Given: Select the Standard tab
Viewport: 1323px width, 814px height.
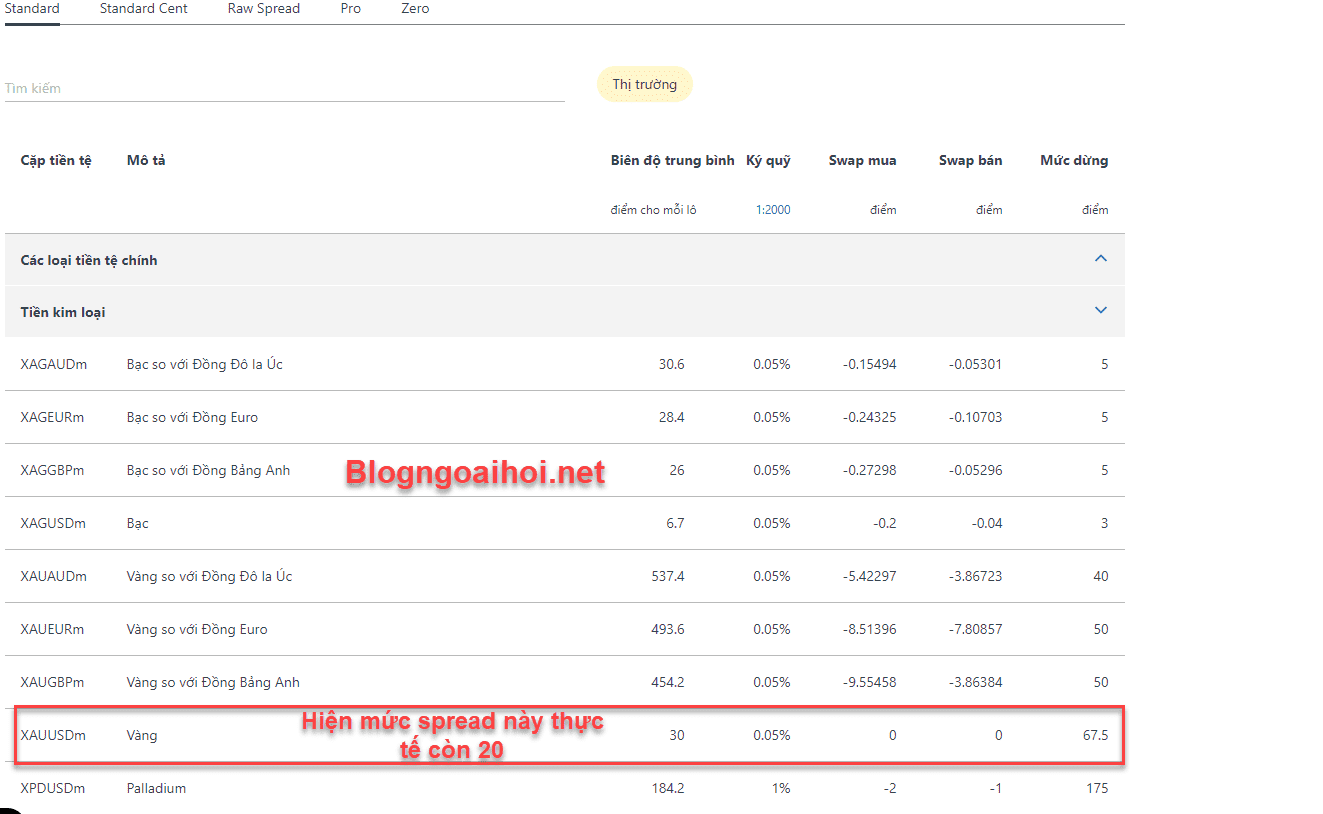Looking at the screenshot, I should click(32, 9).
